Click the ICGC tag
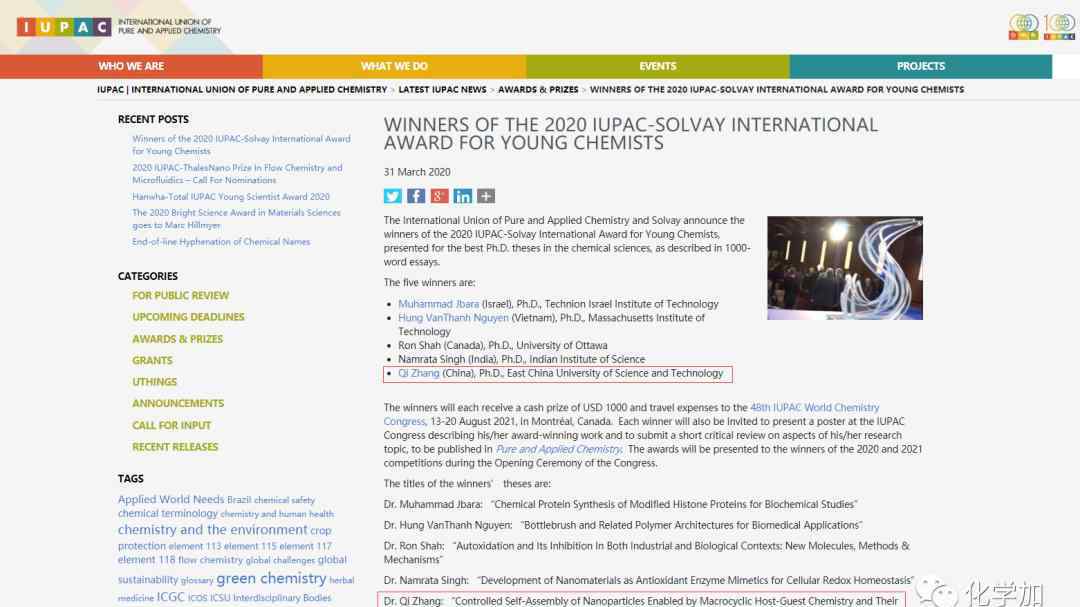The height and width of the screenshot is (607, 1080). (171, 597)
